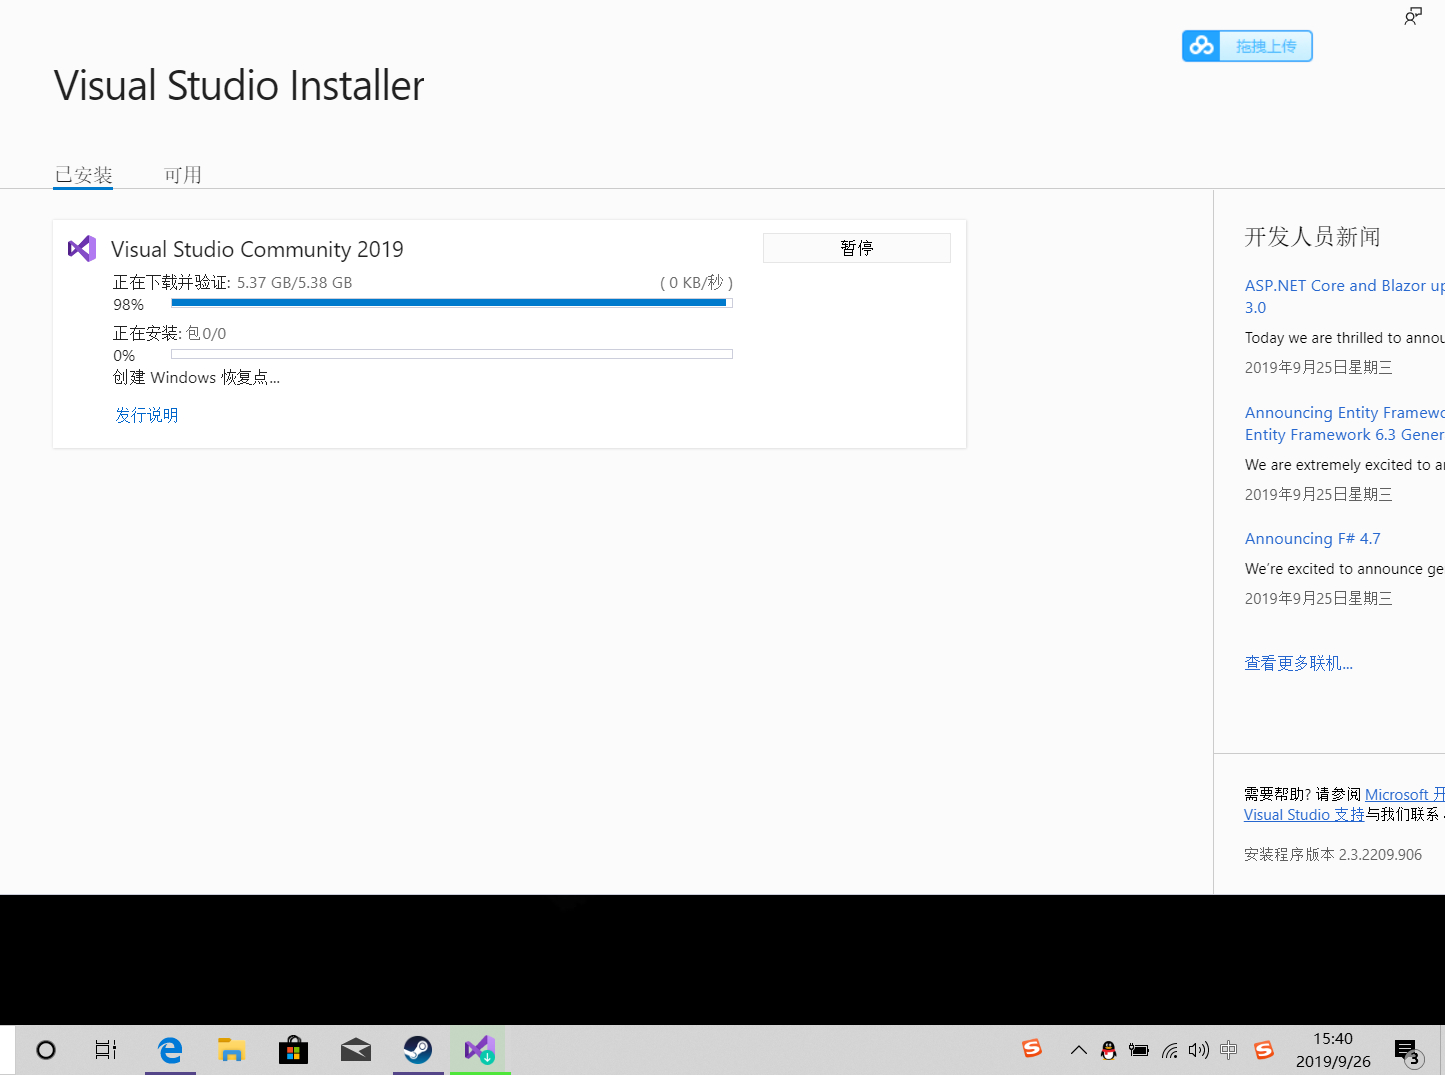Click the 'Today we are thrilled' news summary
Screen dimensions: 1445x1075
[x=1345, y=338]
